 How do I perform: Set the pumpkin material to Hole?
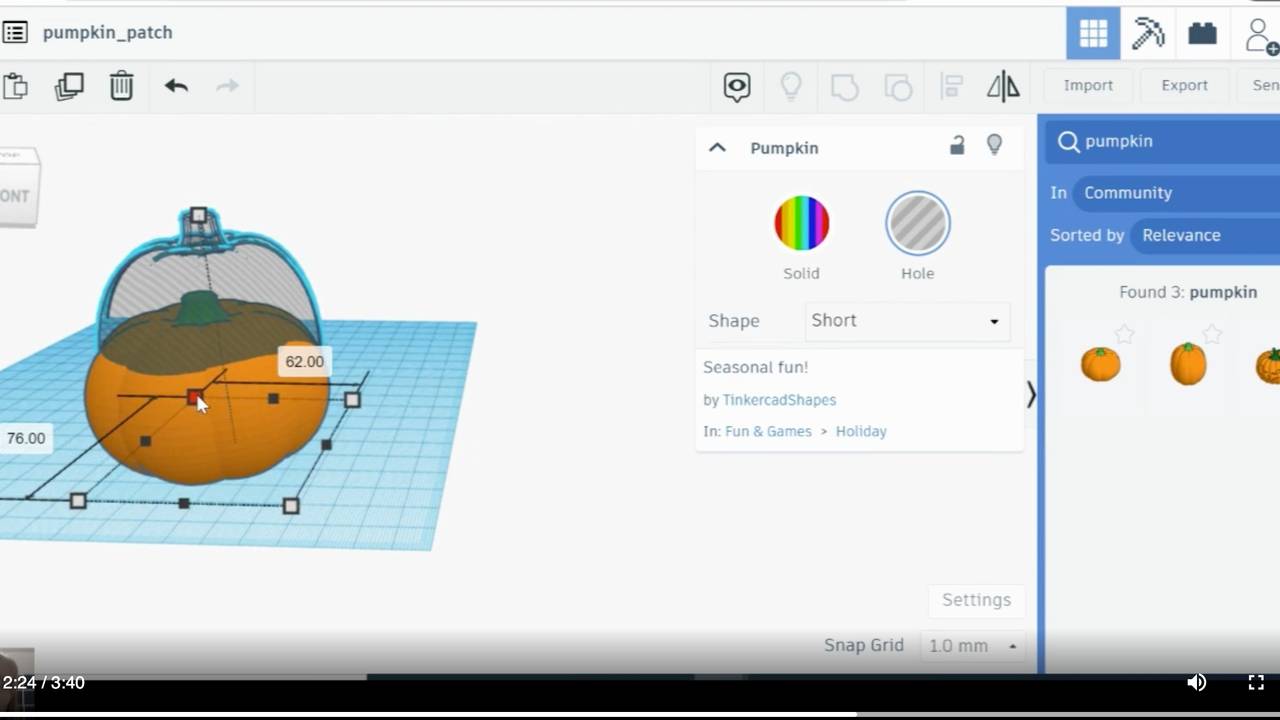(x=917, y=222)
